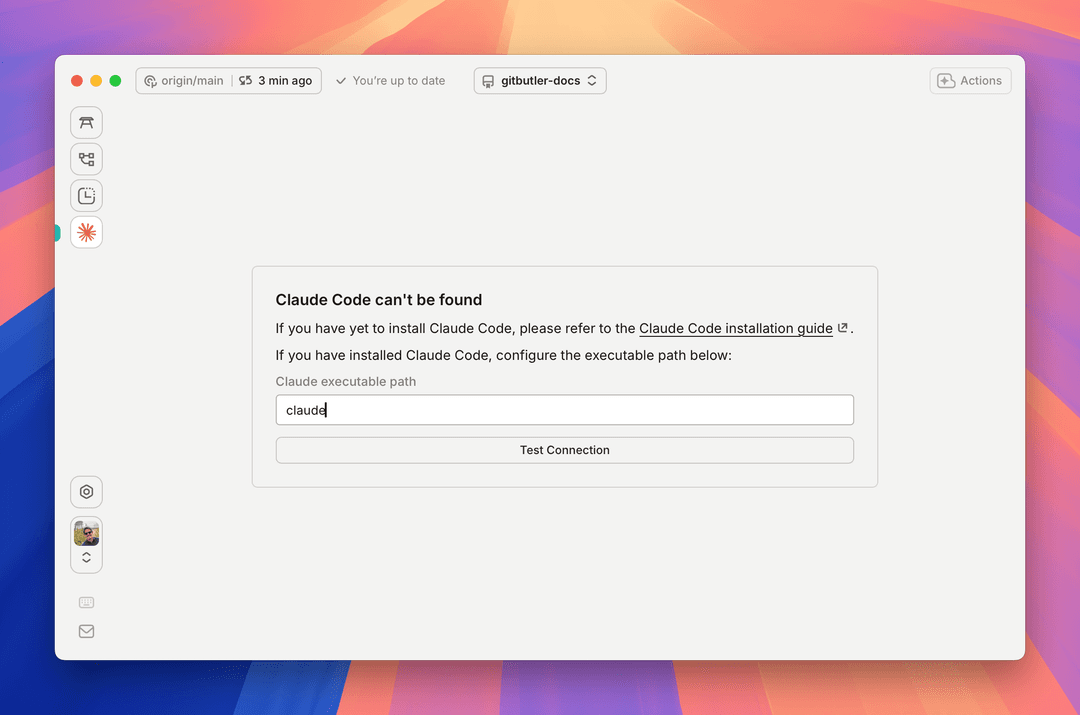Click the external link icon beside guide
The width and height of the screenshot is (1080, 715).
pyautogui.click(x=843, y=328)
